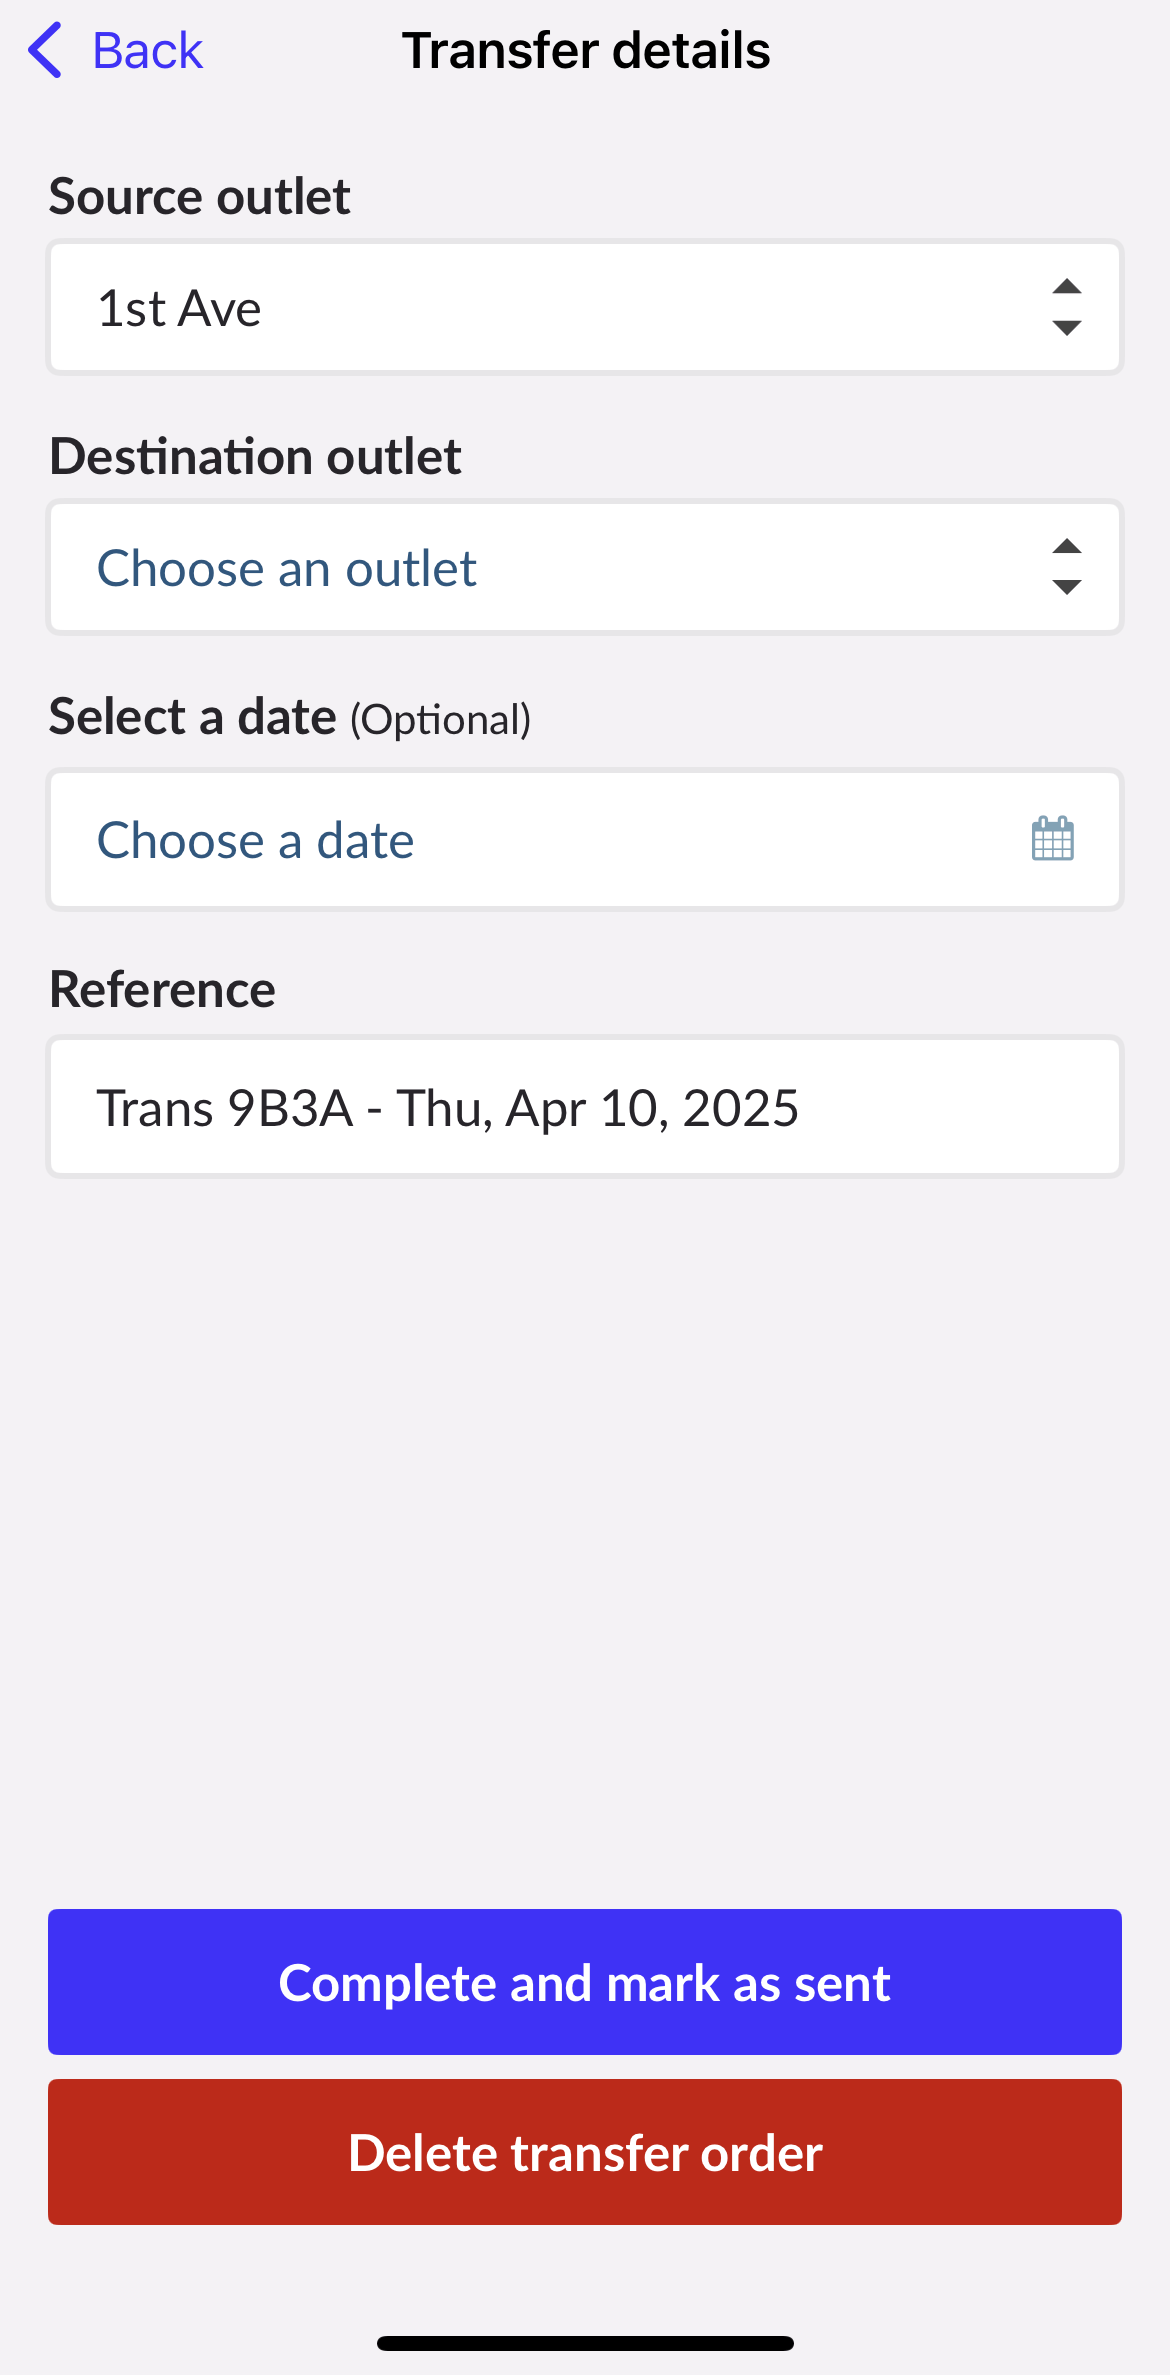Click the "(Optional)" hint text
This screenshot has height=2375, width=1170.
(x=440, y=720)
